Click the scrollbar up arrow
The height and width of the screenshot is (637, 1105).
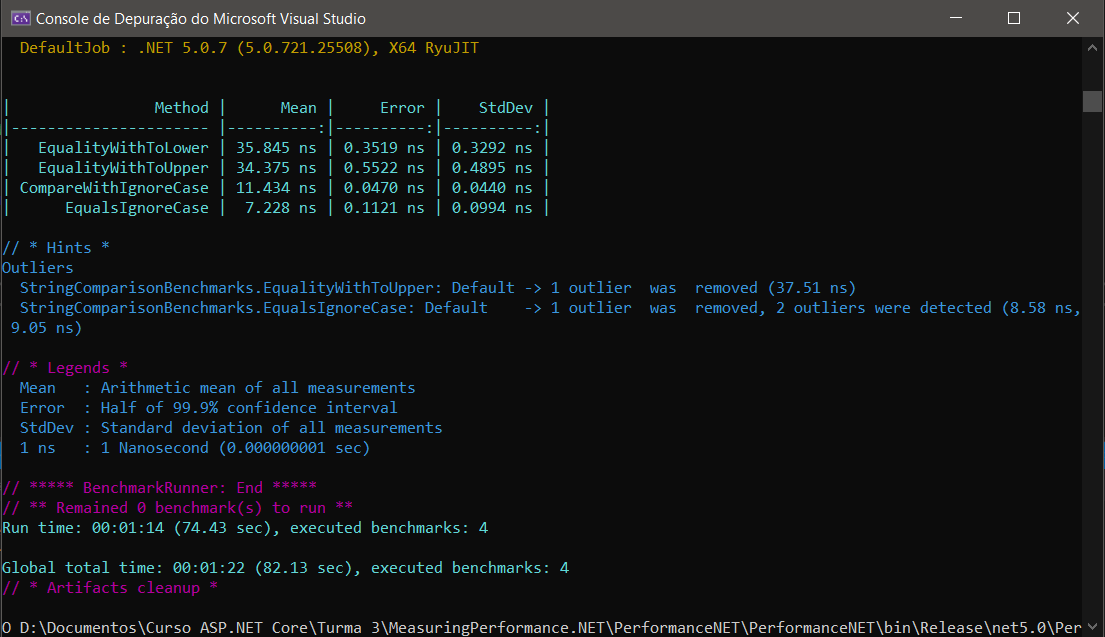coord(1092,48)
